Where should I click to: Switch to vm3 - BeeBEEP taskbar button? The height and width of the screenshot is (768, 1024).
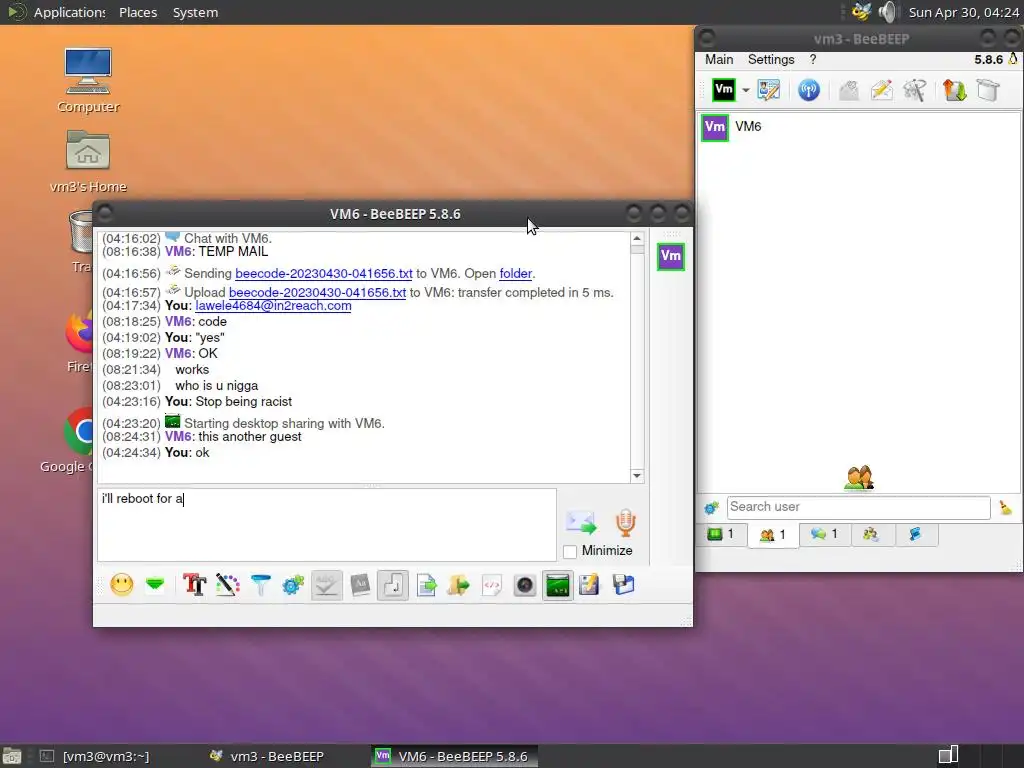pos(266,756)
